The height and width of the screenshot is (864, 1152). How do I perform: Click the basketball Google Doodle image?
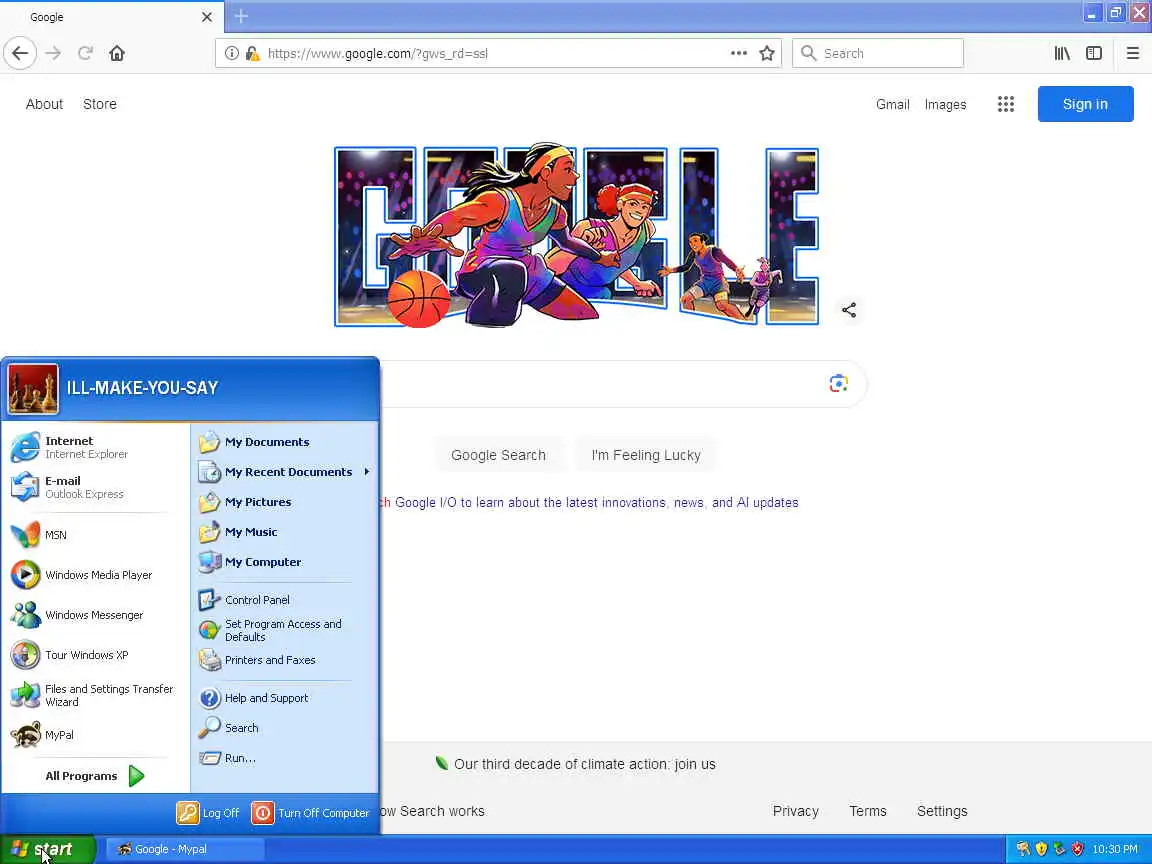(x=577, y=235)
